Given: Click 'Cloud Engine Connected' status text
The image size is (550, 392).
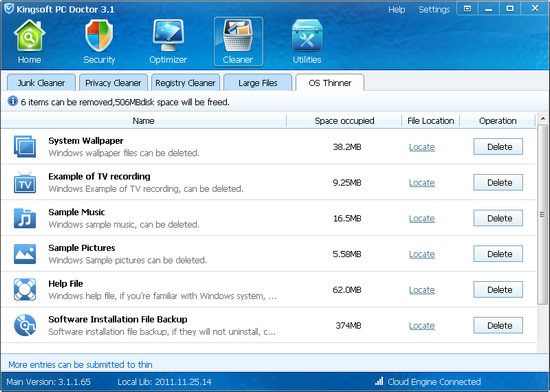Looking at the screenshot, I should (434, 381).
